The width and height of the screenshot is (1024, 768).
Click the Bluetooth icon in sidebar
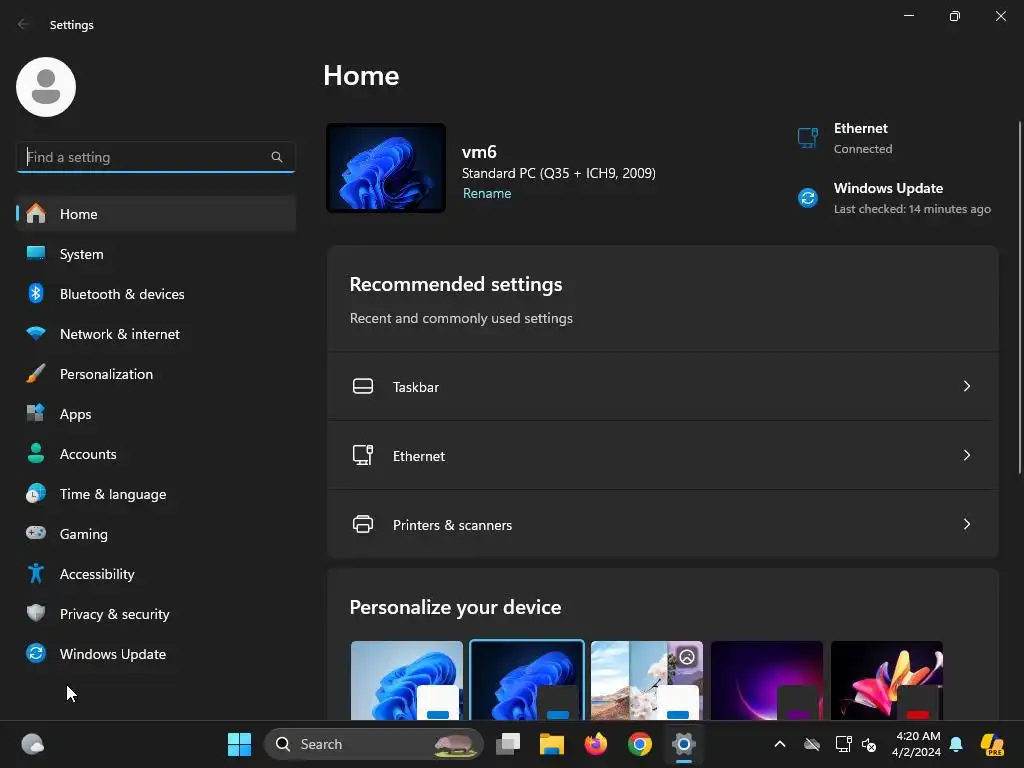pos(36,293)
